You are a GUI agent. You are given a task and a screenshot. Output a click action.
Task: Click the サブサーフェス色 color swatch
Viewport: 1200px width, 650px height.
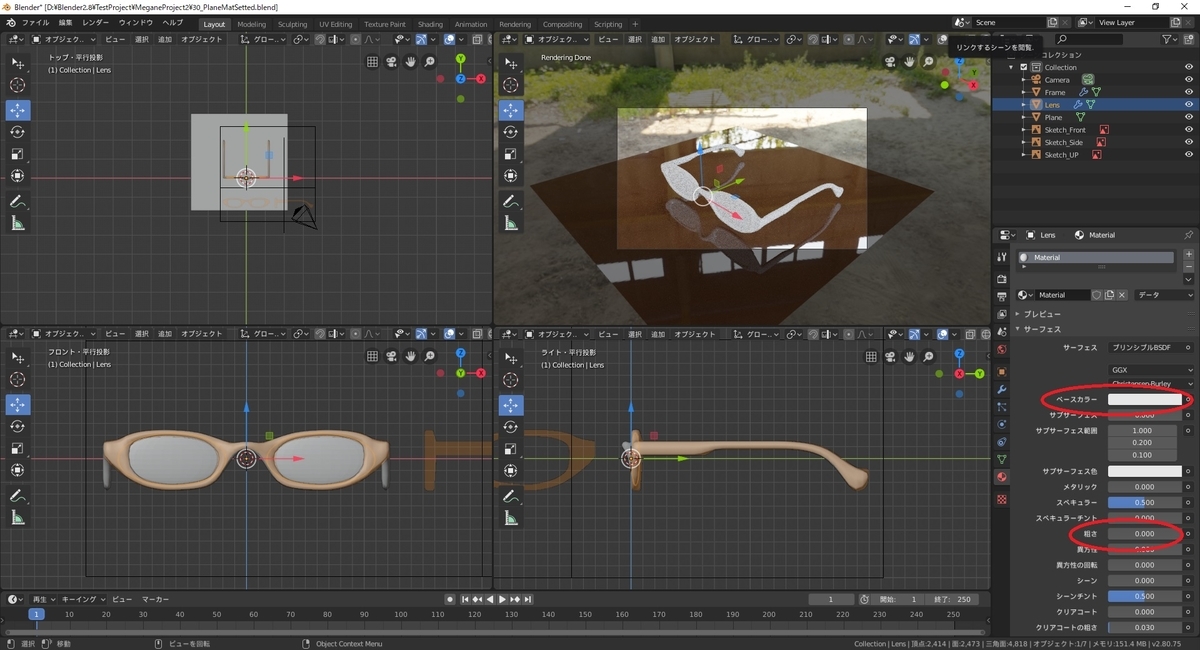pyautogui.click(x=1144, y=471)
